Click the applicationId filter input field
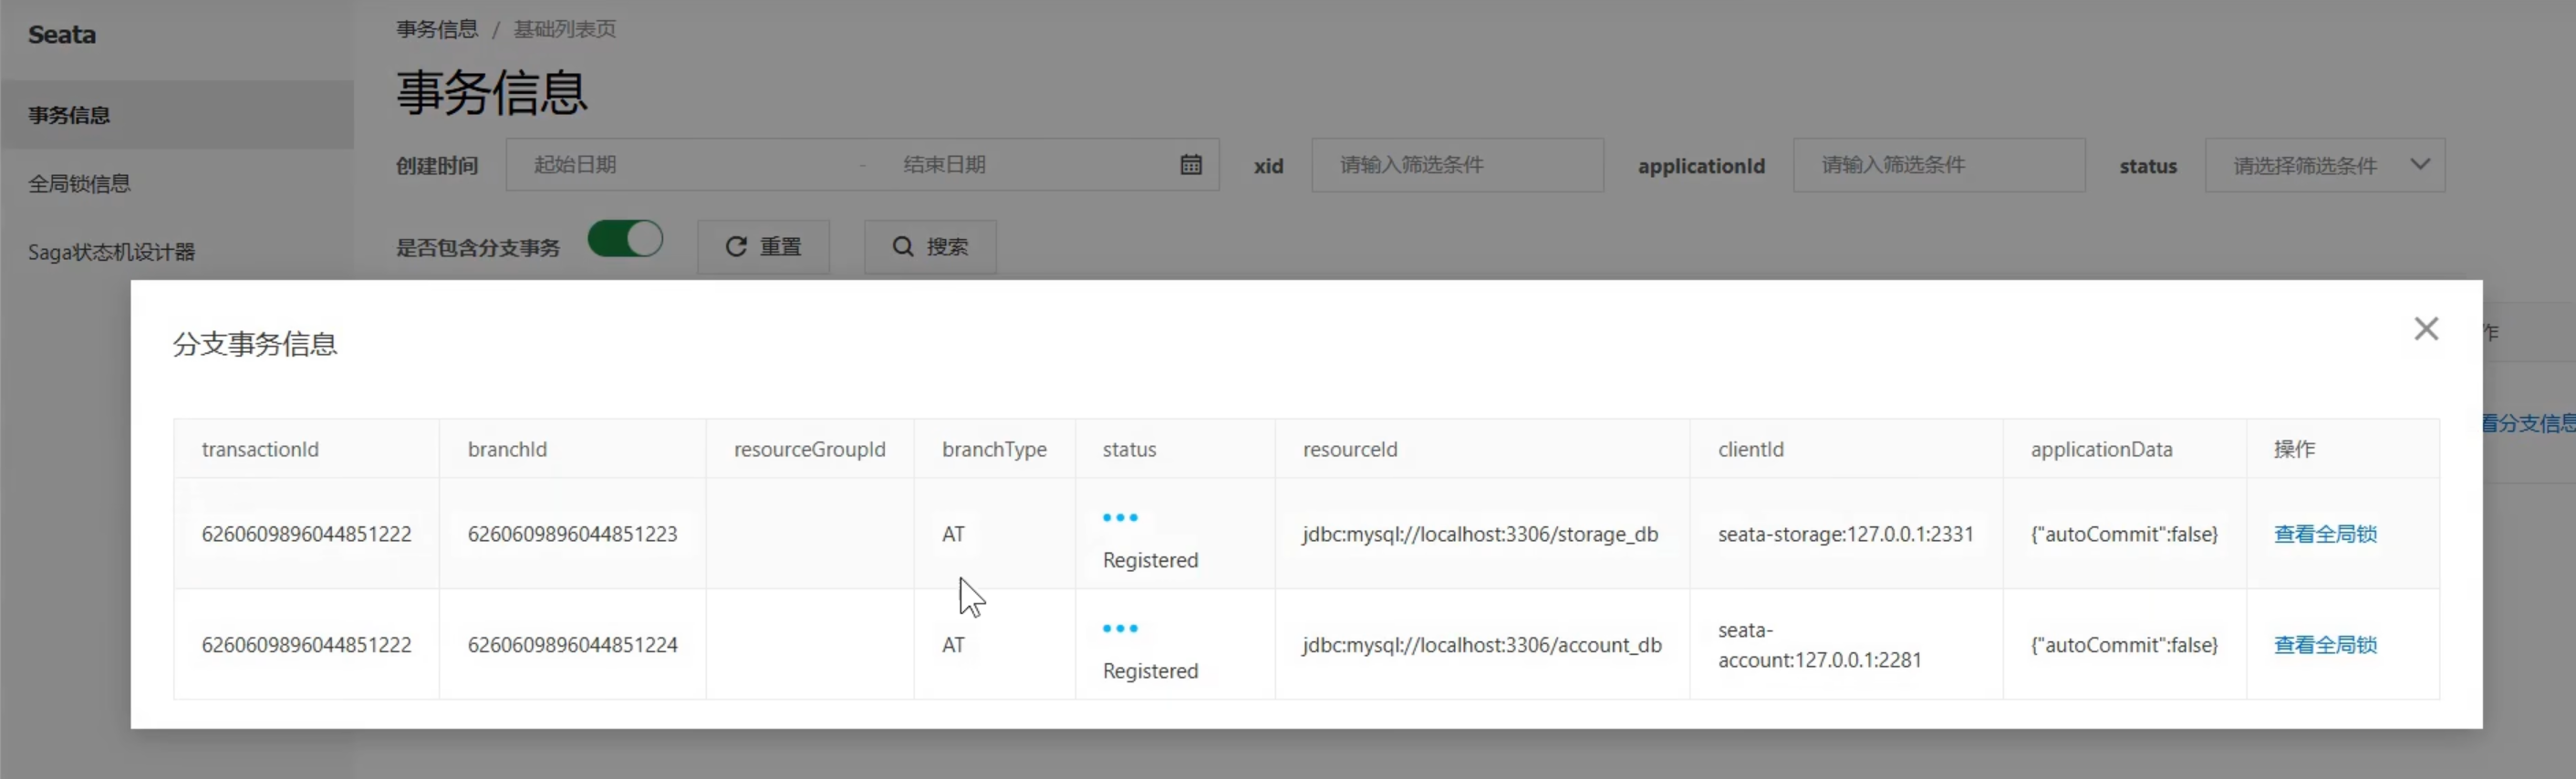 (1938, 166)
